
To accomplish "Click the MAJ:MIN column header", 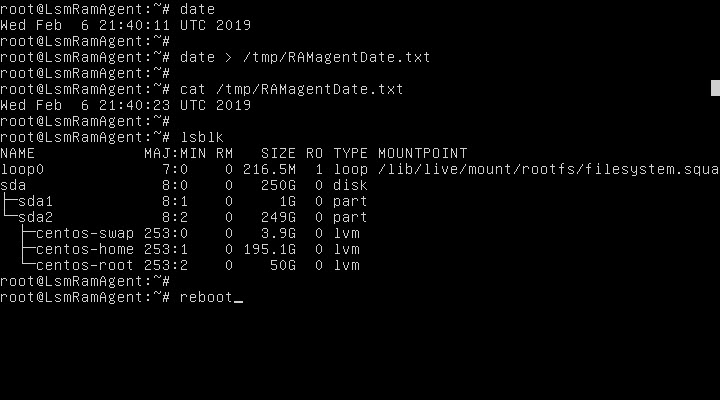I will (175, 153).
